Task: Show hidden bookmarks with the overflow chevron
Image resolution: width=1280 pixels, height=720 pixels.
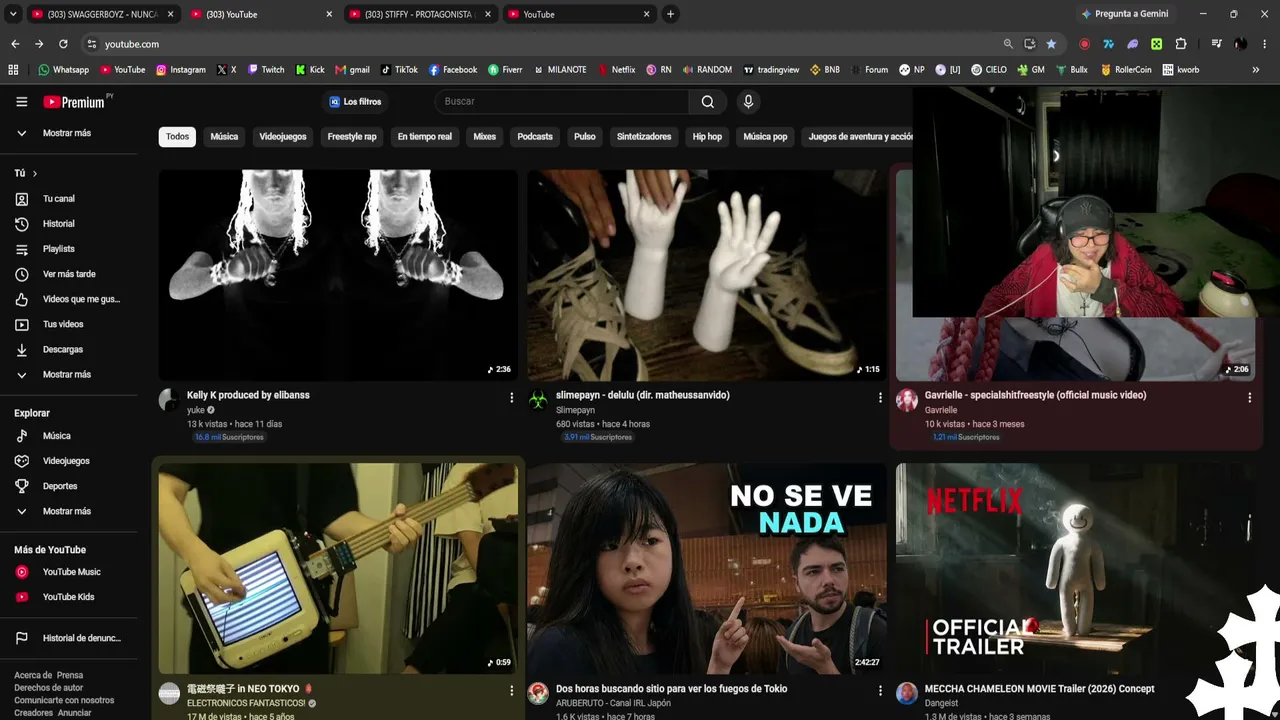Action: tap(1256, 70)
